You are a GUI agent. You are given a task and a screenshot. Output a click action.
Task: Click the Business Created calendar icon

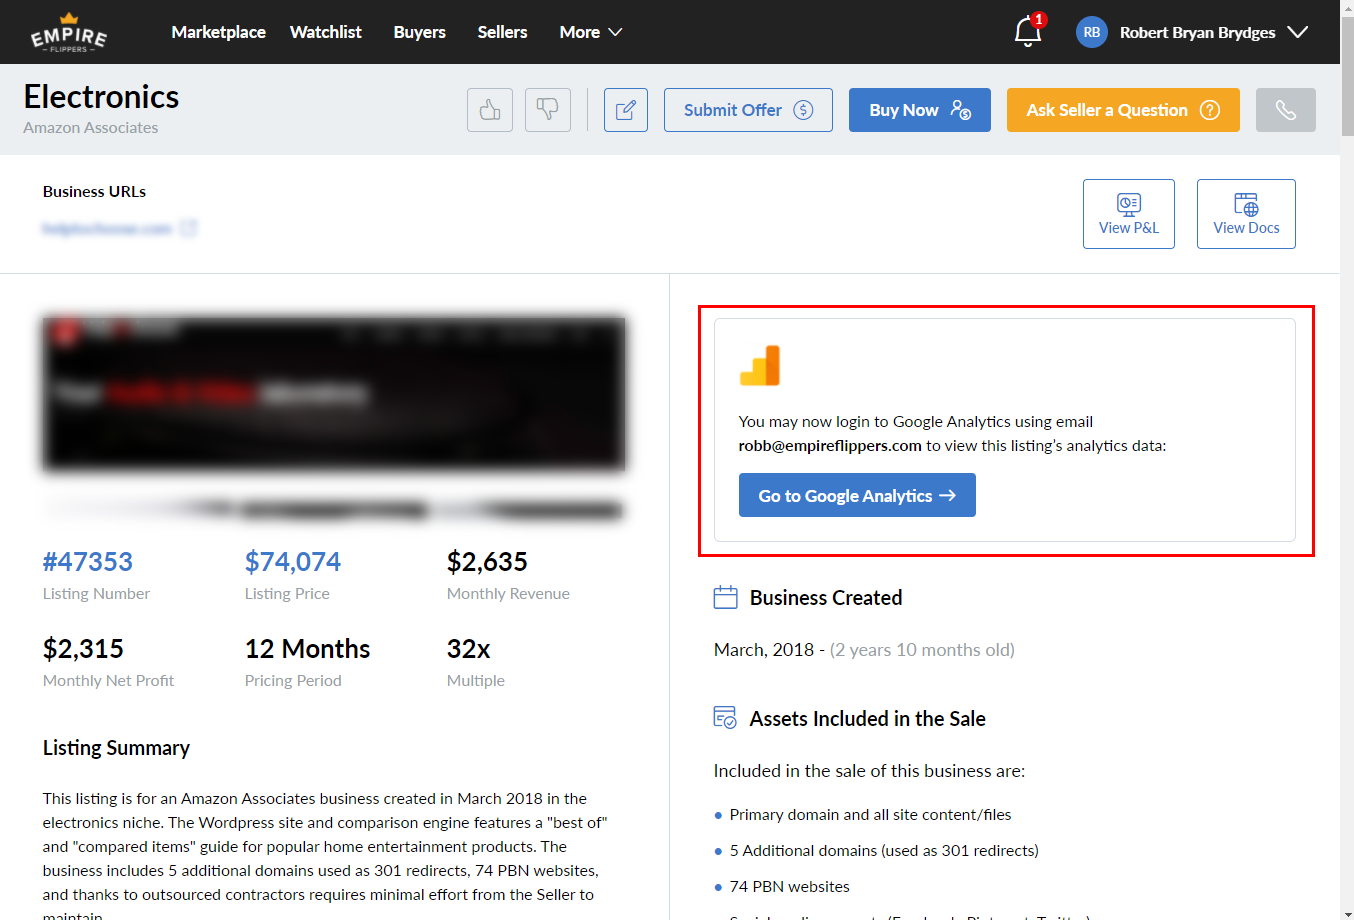coord(726,598)
